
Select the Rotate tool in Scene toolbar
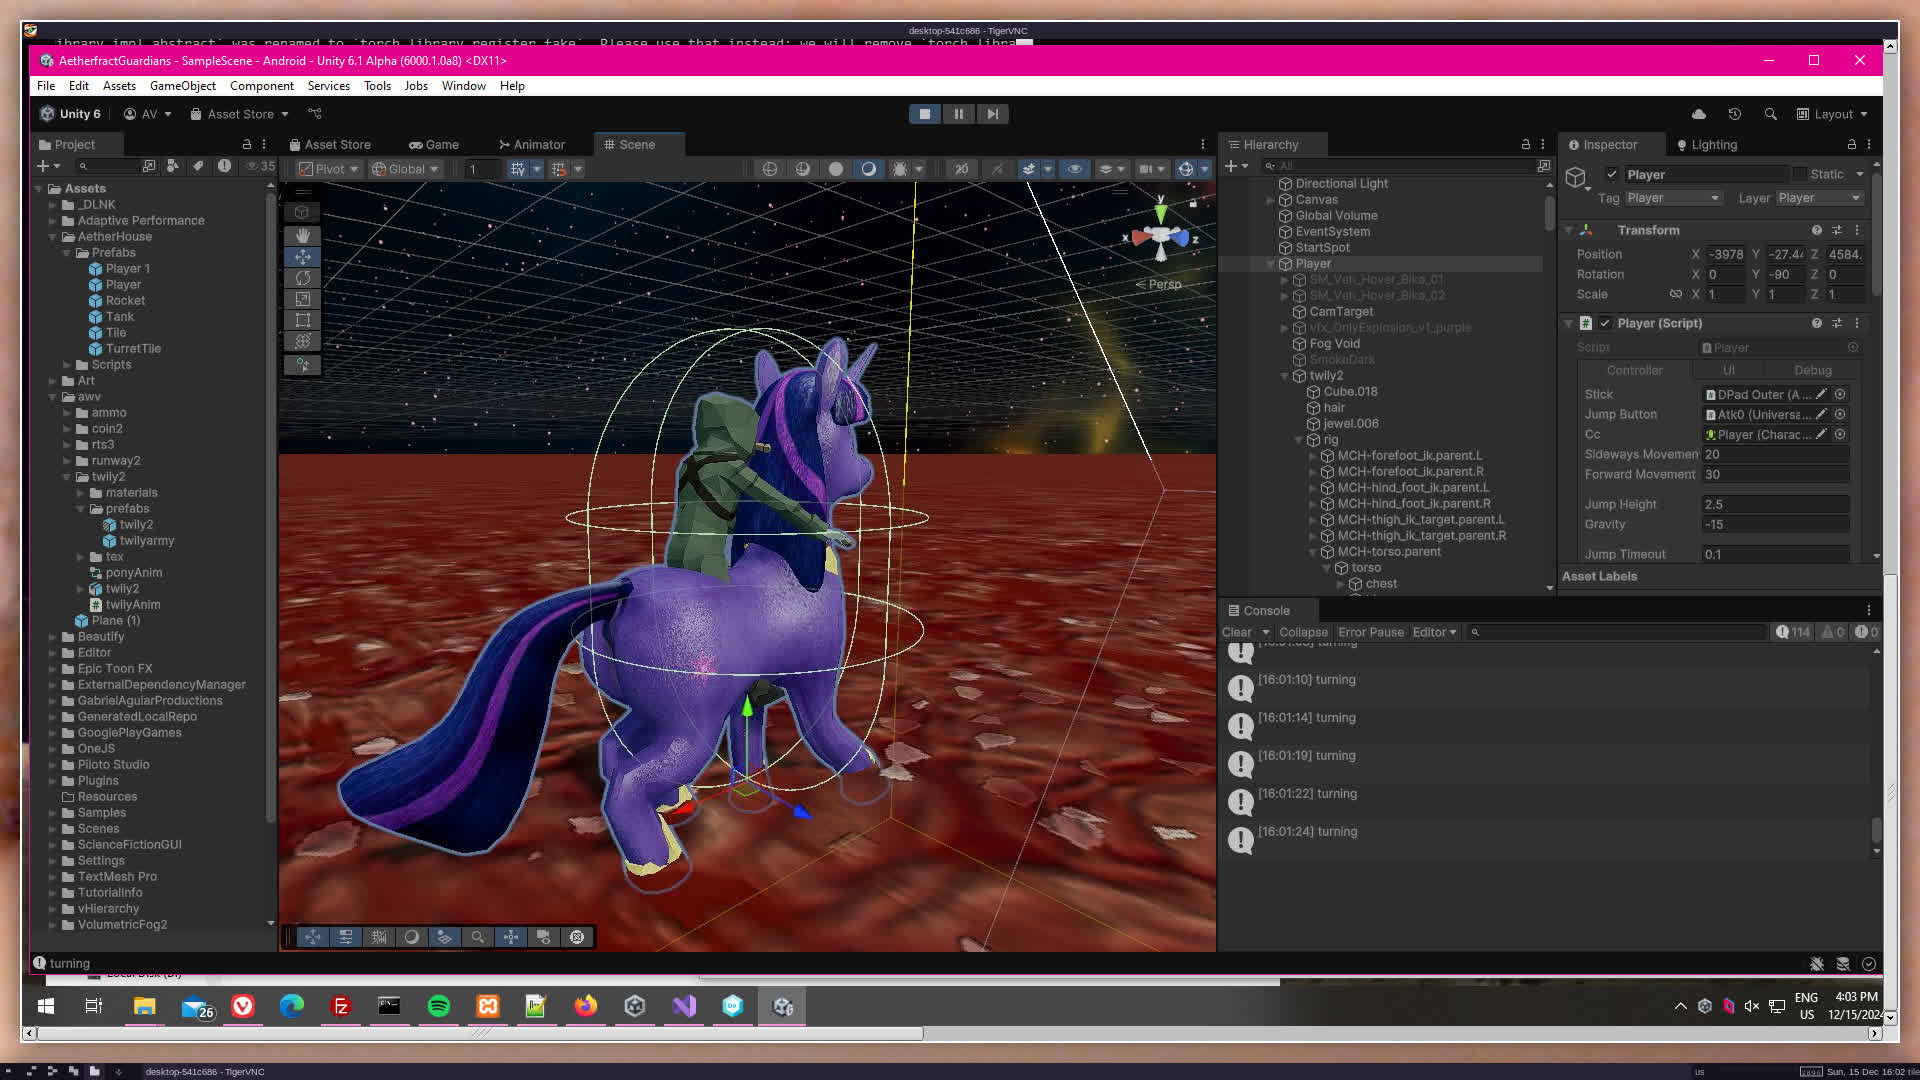click(x=302, y=278)
